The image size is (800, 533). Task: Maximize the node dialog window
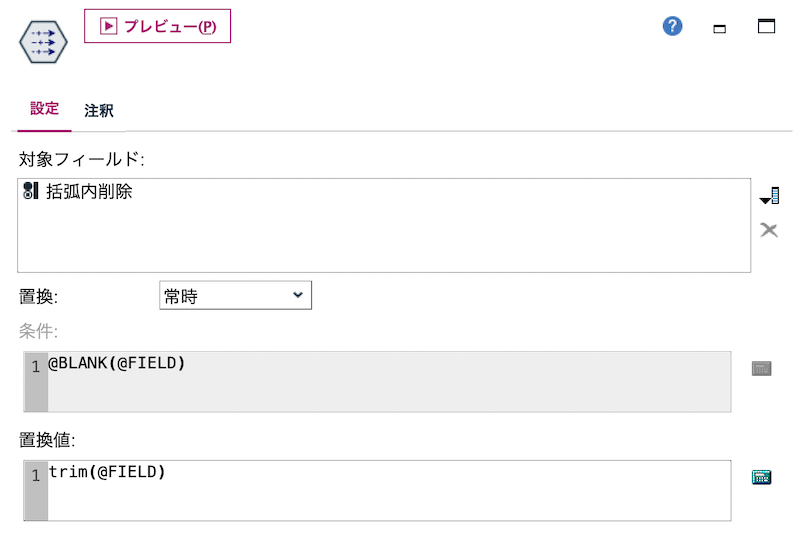click(x=766, y=26)
